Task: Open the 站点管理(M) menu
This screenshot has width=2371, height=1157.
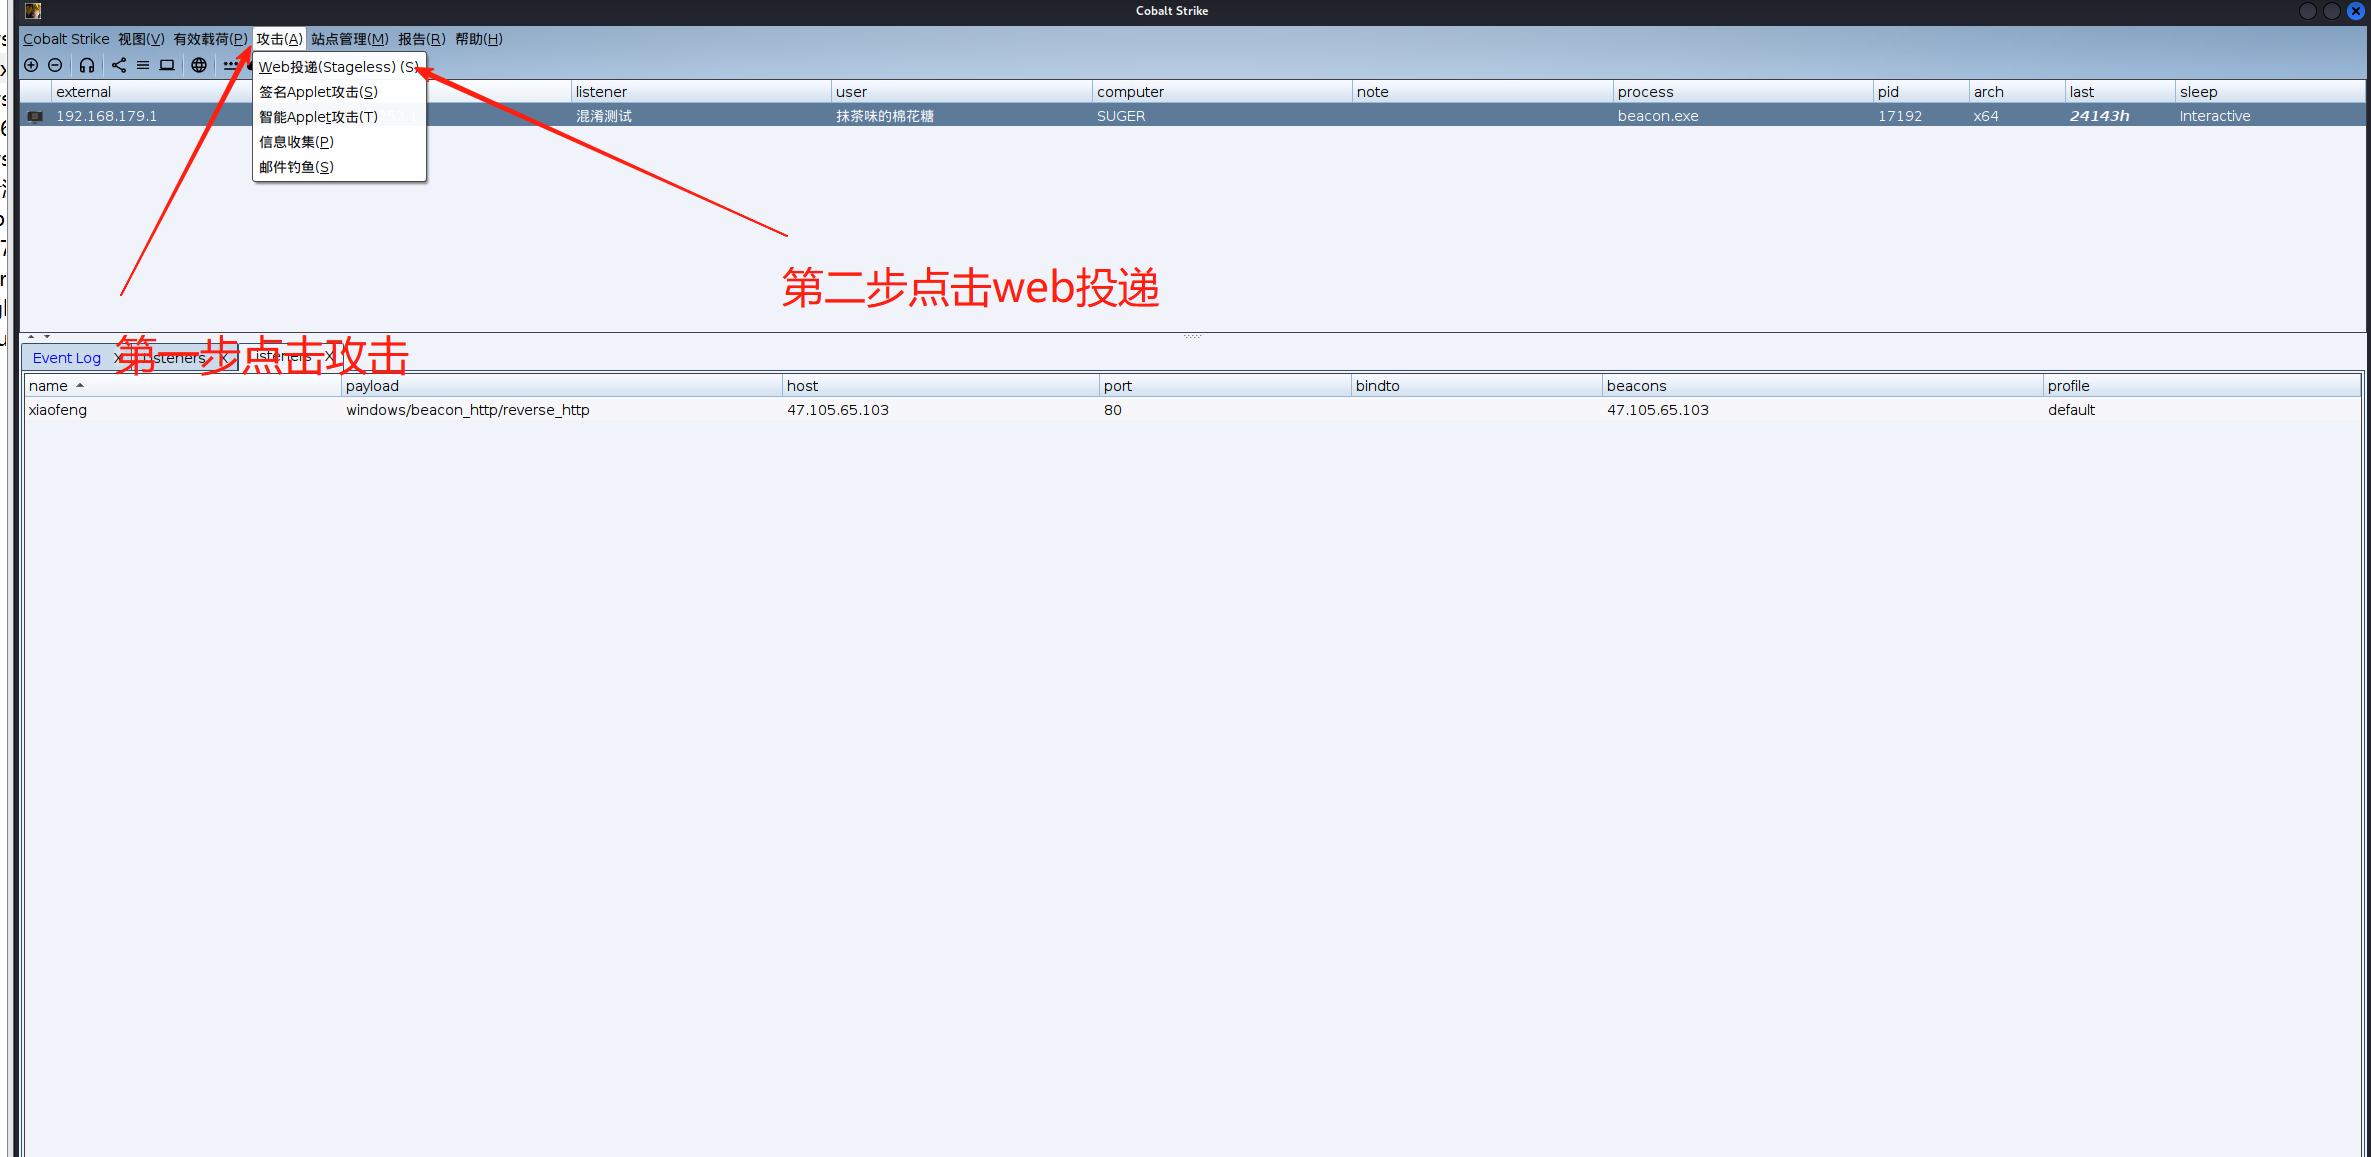Action: click(349, 39)
